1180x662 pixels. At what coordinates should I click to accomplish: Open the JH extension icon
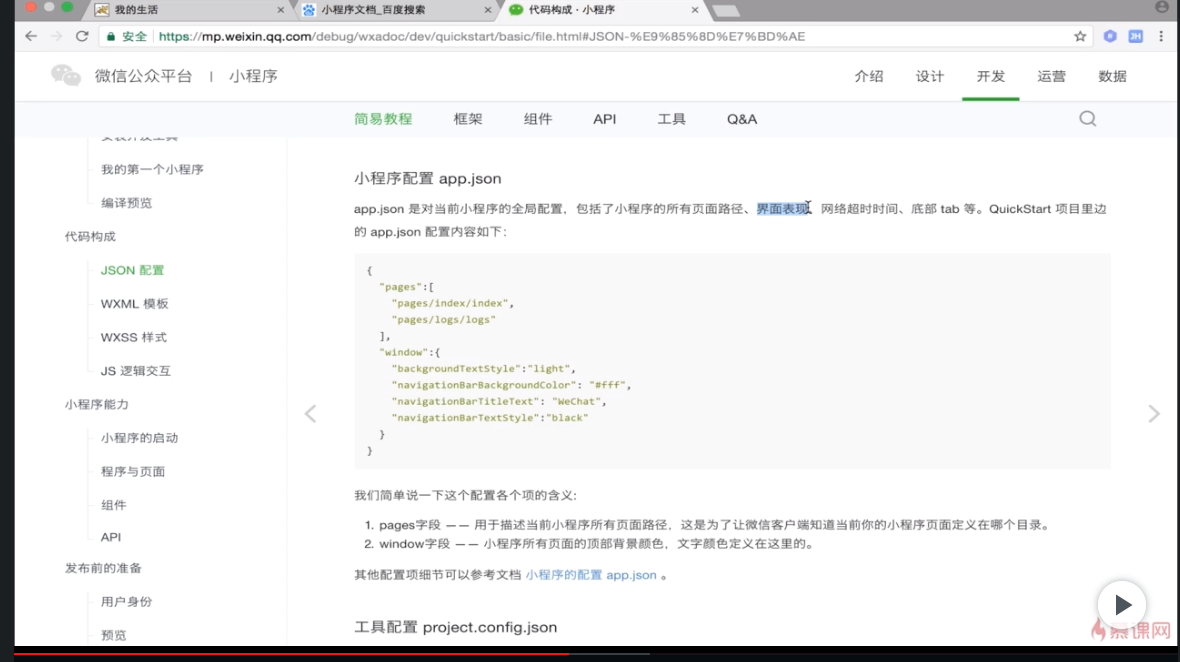point(1136,36)
